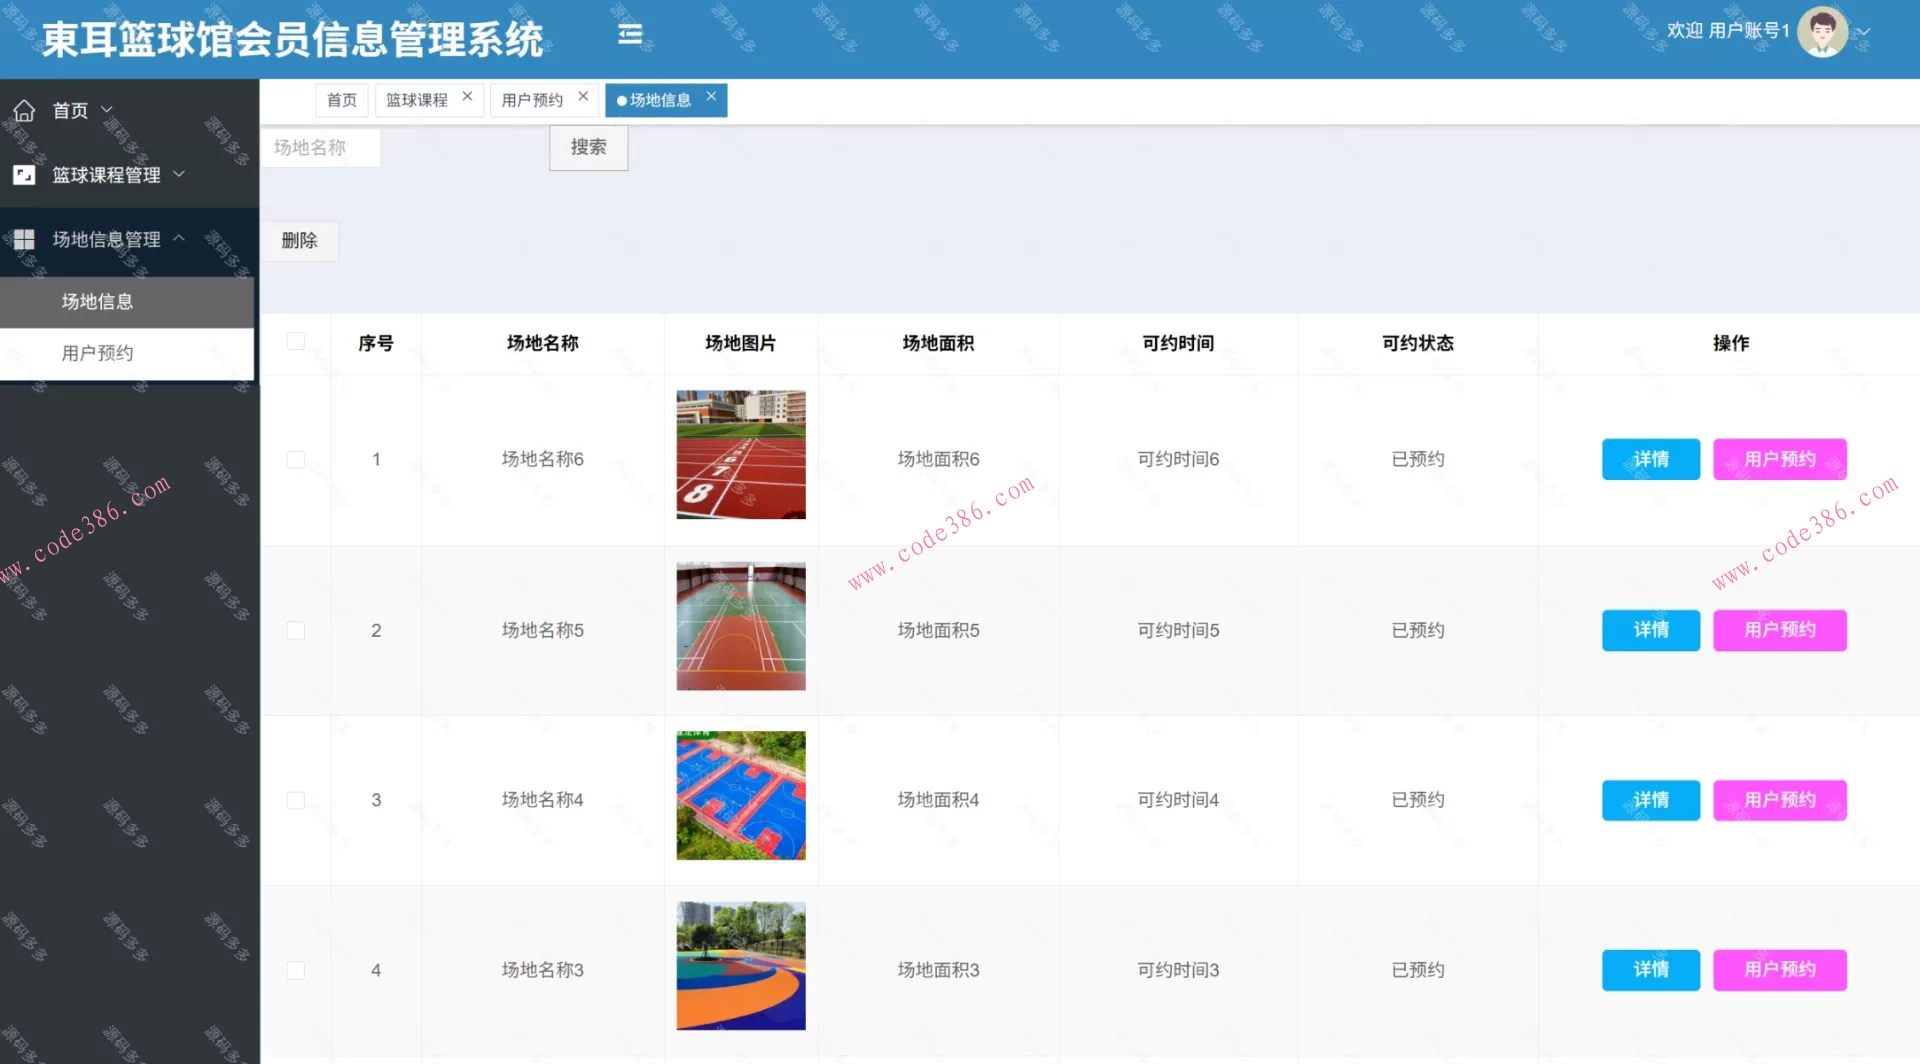Viewport: 1920px width, 1064px height.
Task: Check the select-all checkbox in table header
Action: tap(295, 341)
